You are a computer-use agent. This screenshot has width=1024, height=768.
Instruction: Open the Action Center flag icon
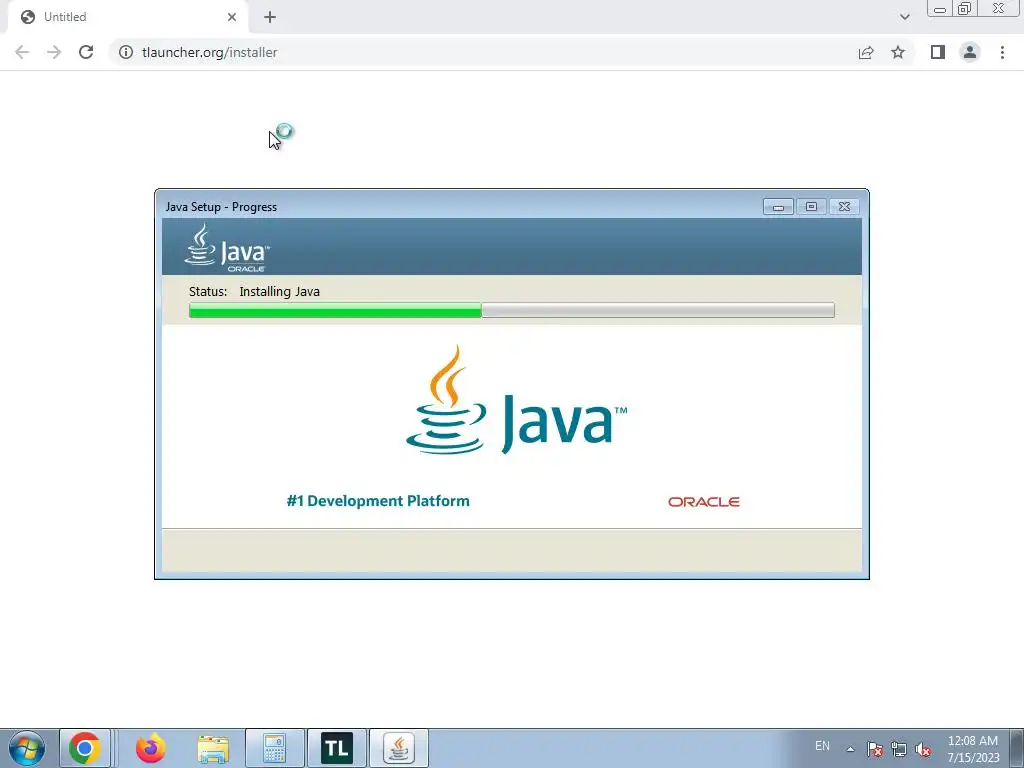(x=875, y=749)
